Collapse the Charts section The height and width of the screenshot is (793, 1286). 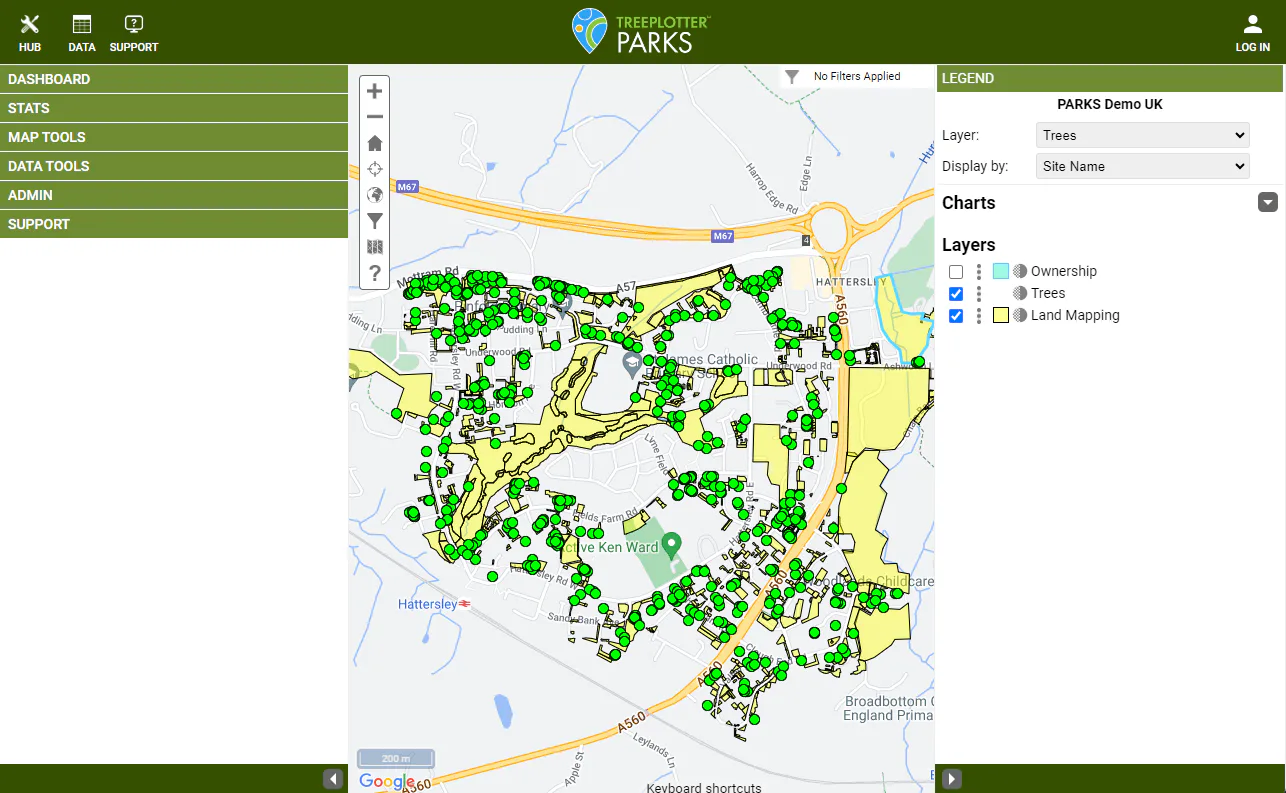point(1267,202)
